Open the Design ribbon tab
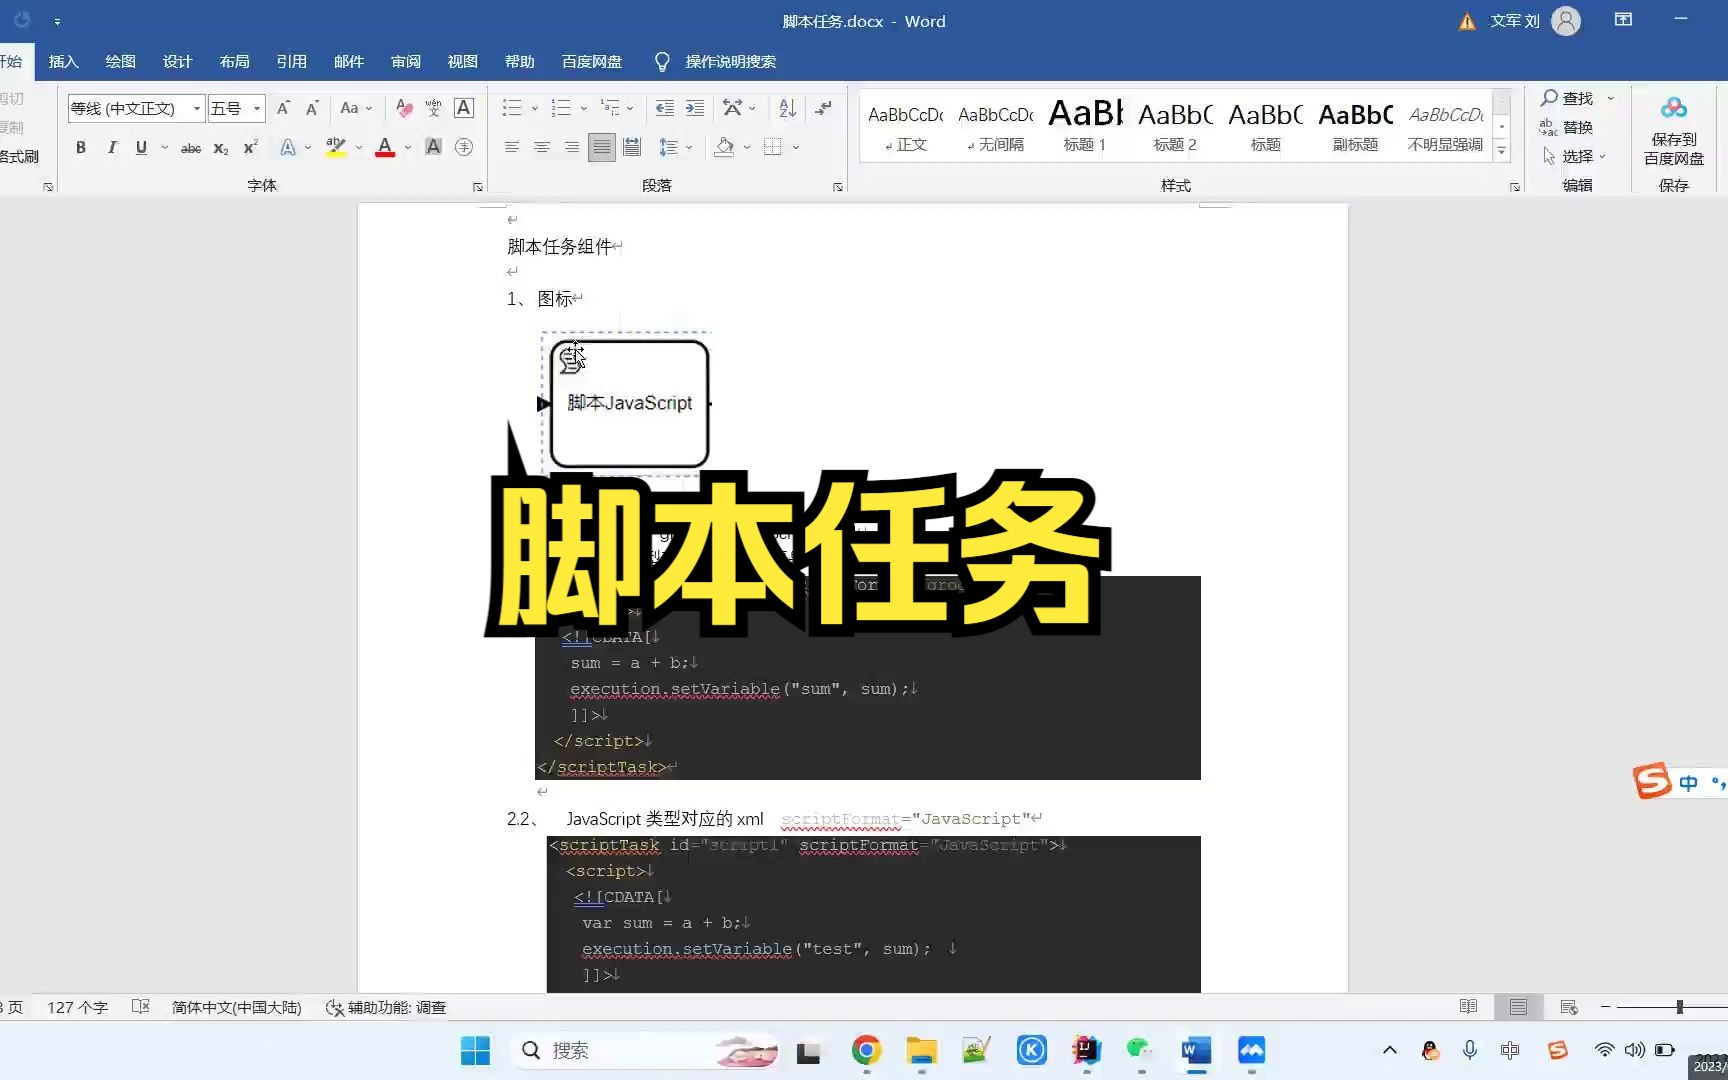Image resolution: width=1728 pixels, height=1080 pixels. coord(177,62)
